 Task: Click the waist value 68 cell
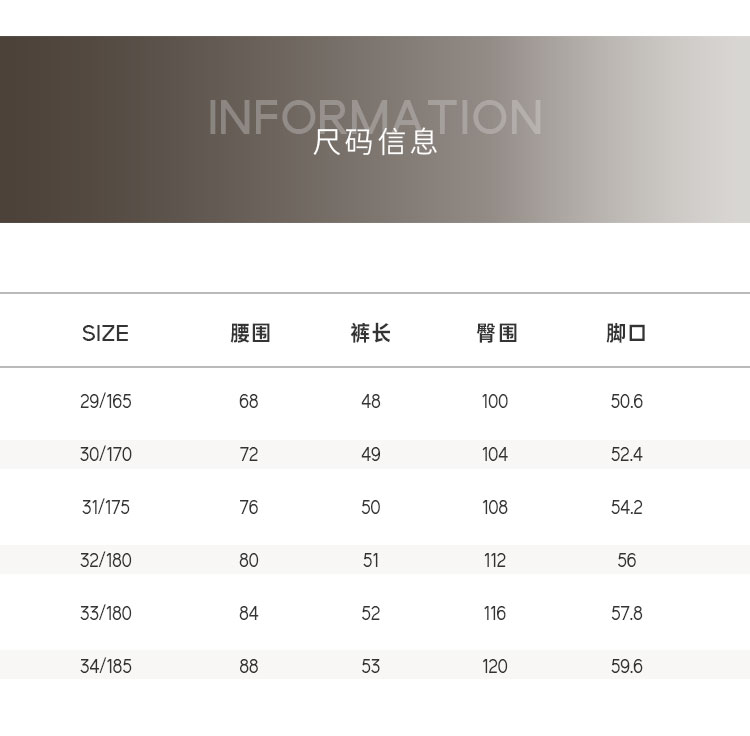(249, 402)
